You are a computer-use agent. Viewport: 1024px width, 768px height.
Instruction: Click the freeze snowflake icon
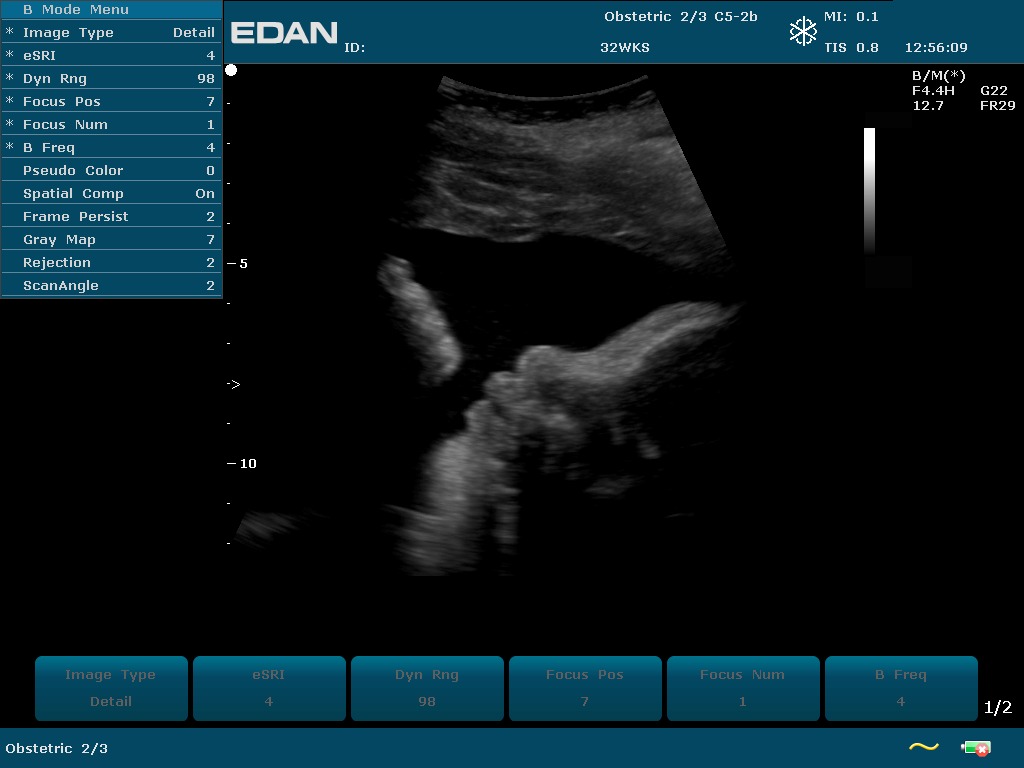tap(803, 32)
